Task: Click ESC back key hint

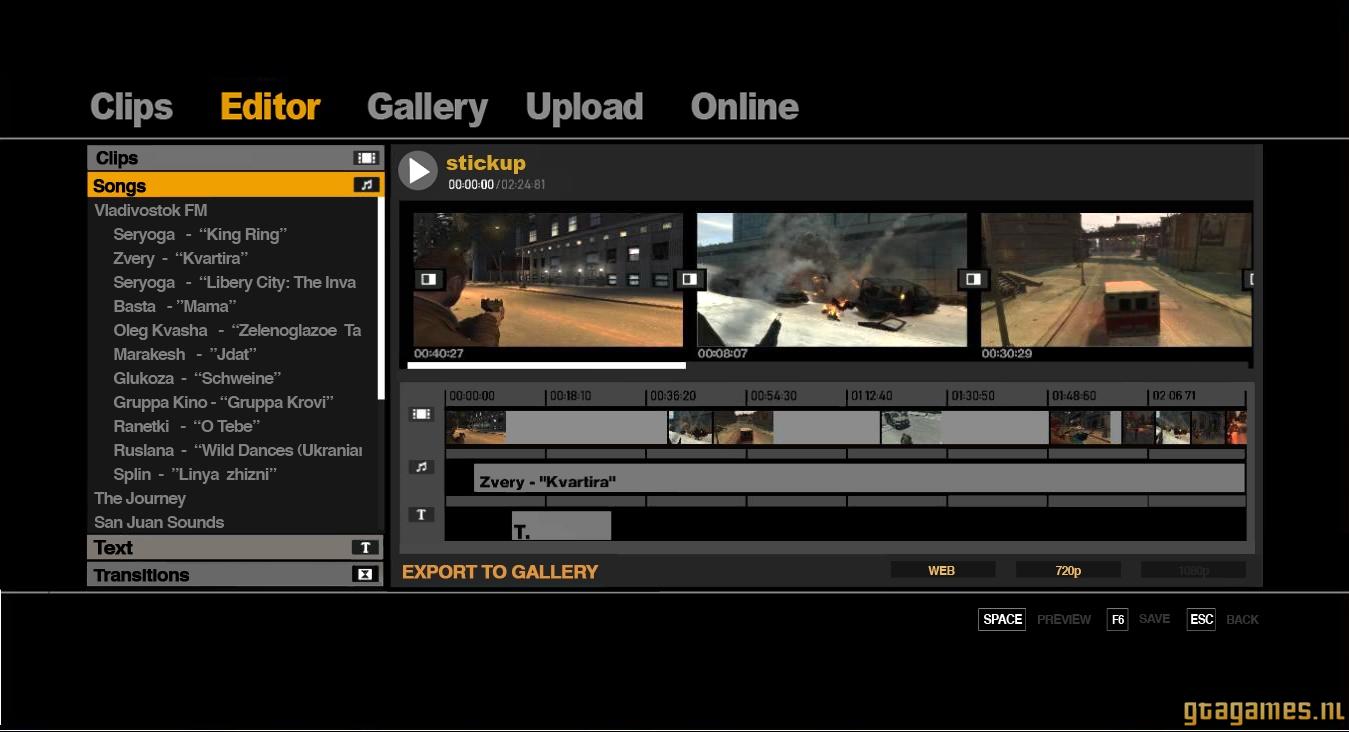Action: click(1201, 619)
